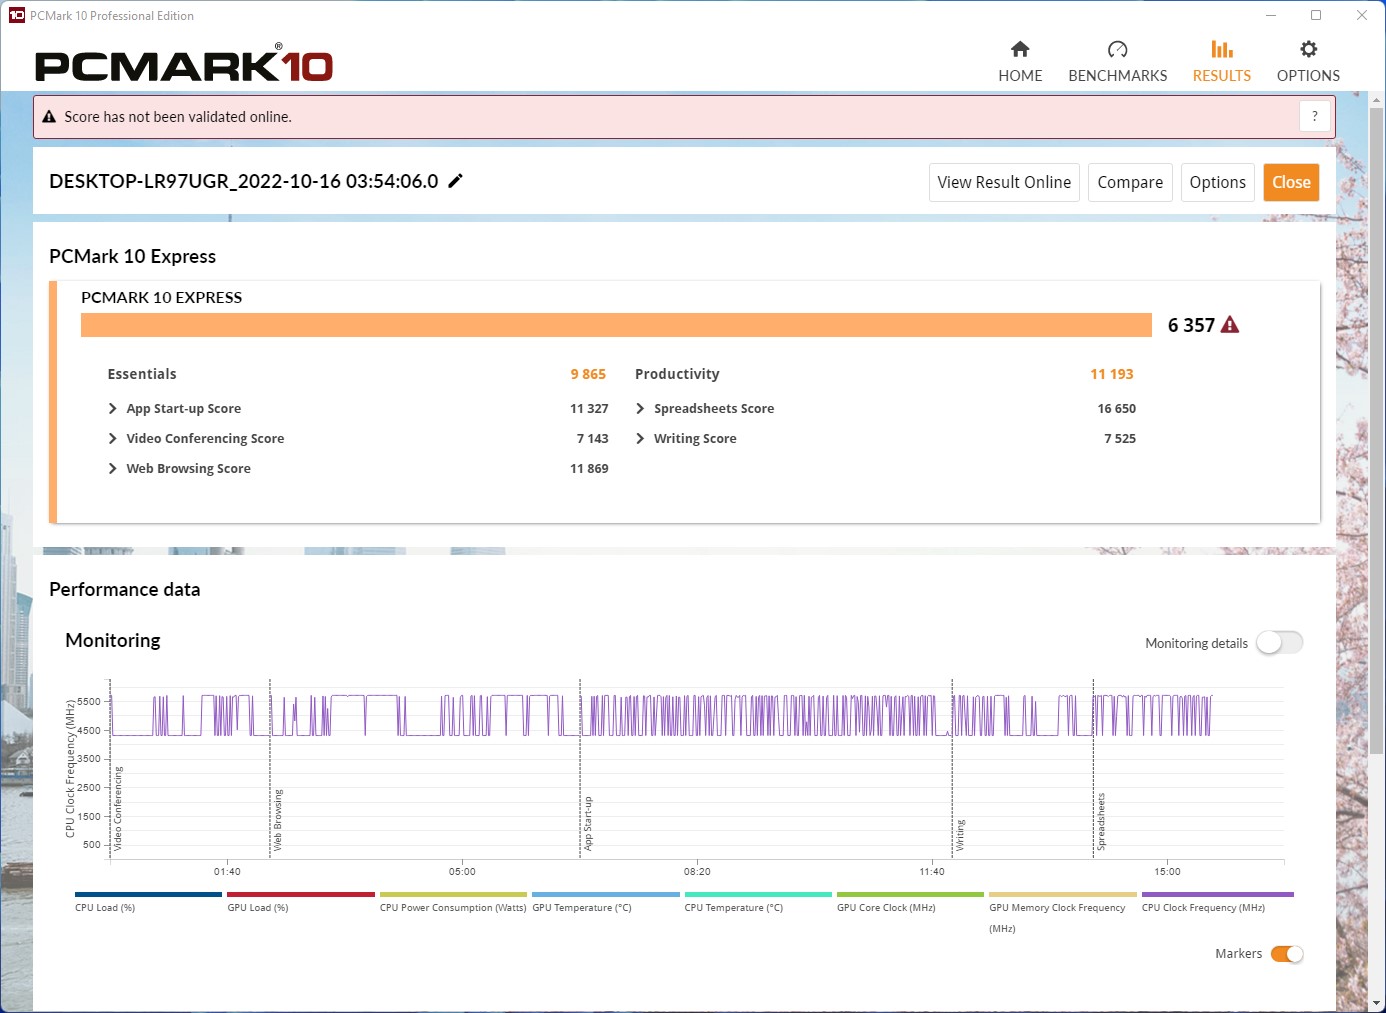The image size is (1386, 1013).
Task: Click the Home house icon
Action: (1020, 49)
